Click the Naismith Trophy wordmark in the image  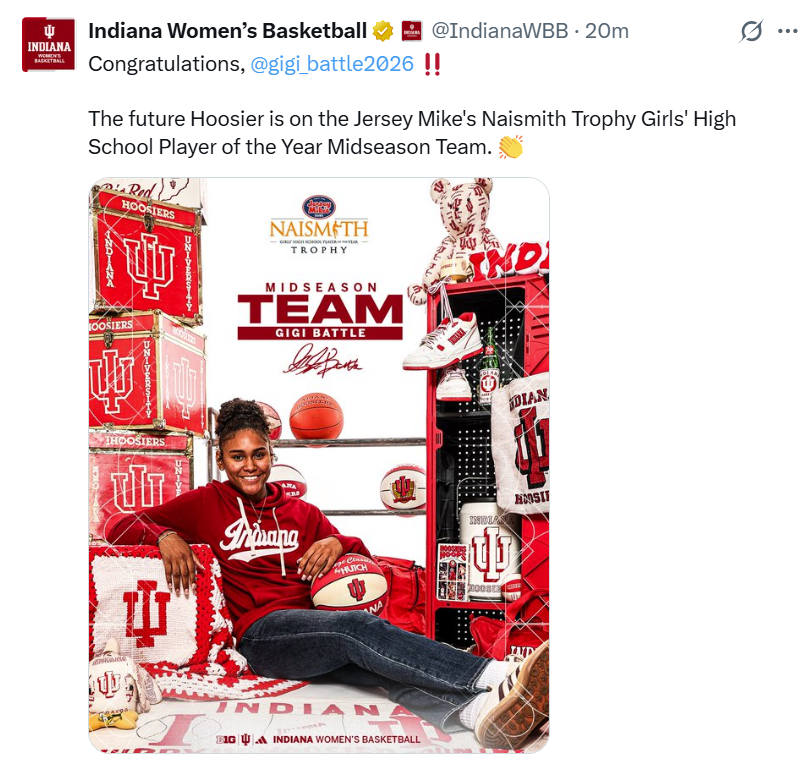(x=319, y=236)
